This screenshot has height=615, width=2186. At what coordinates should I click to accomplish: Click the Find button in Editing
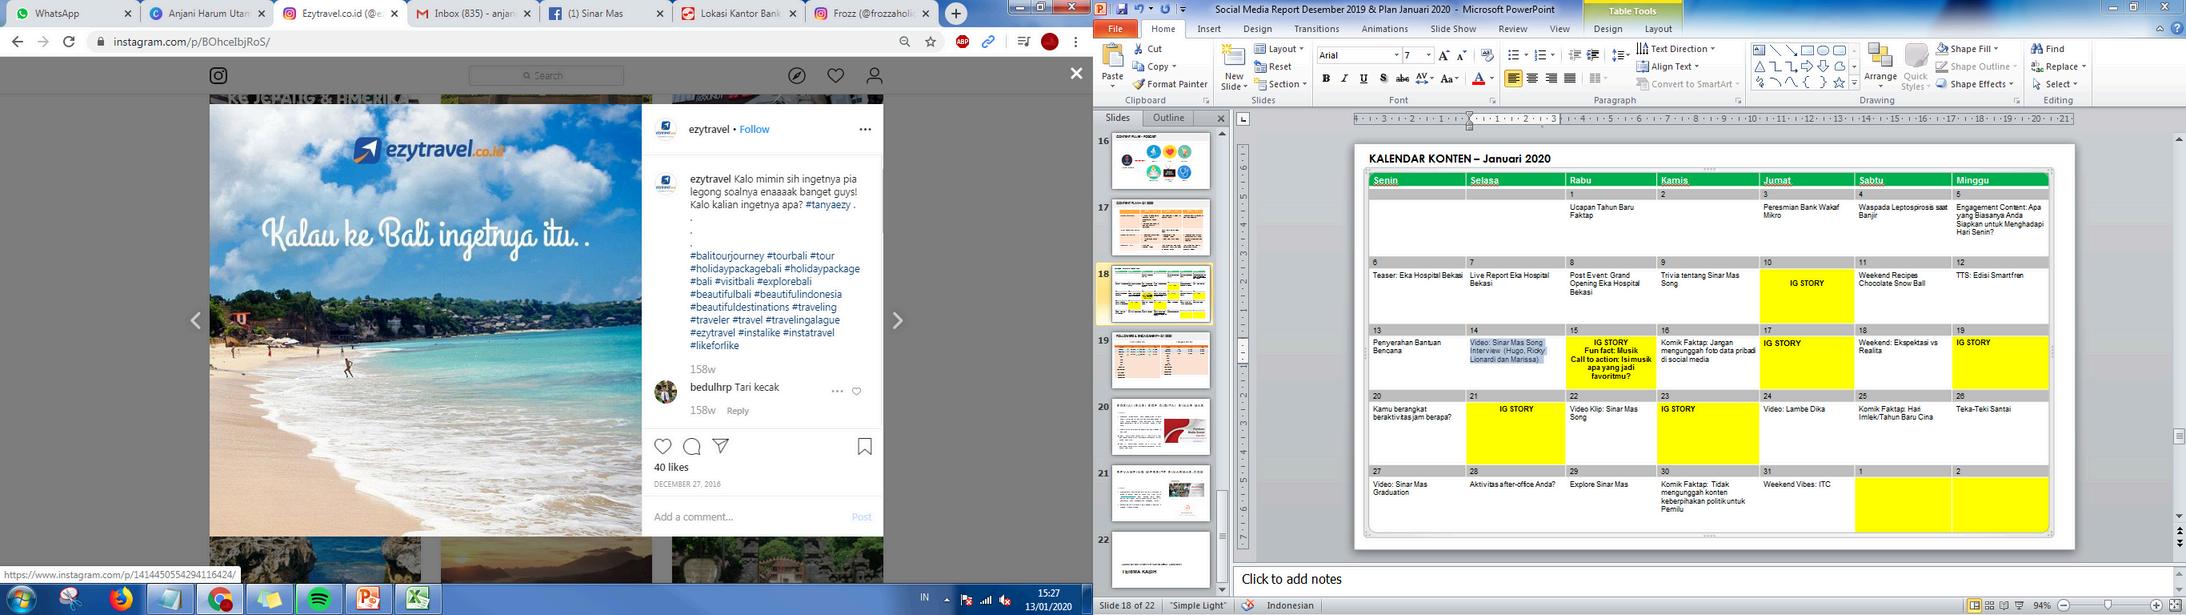click(x=2048, y=48)
